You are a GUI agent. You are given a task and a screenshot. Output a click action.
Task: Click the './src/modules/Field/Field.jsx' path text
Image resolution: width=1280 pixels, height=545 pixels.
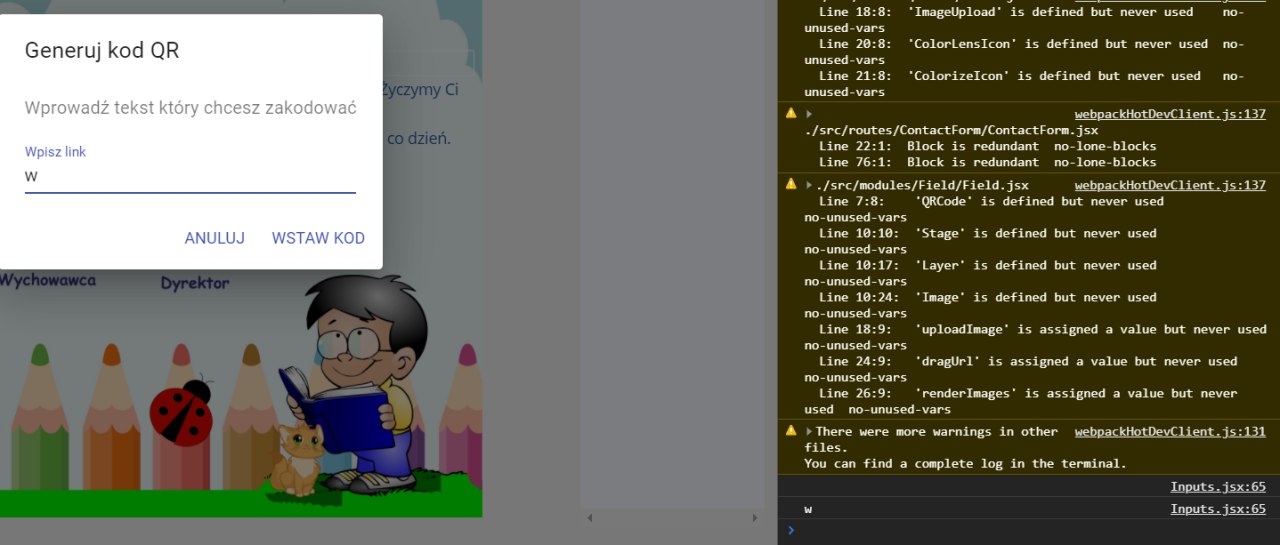click(922, 185)
